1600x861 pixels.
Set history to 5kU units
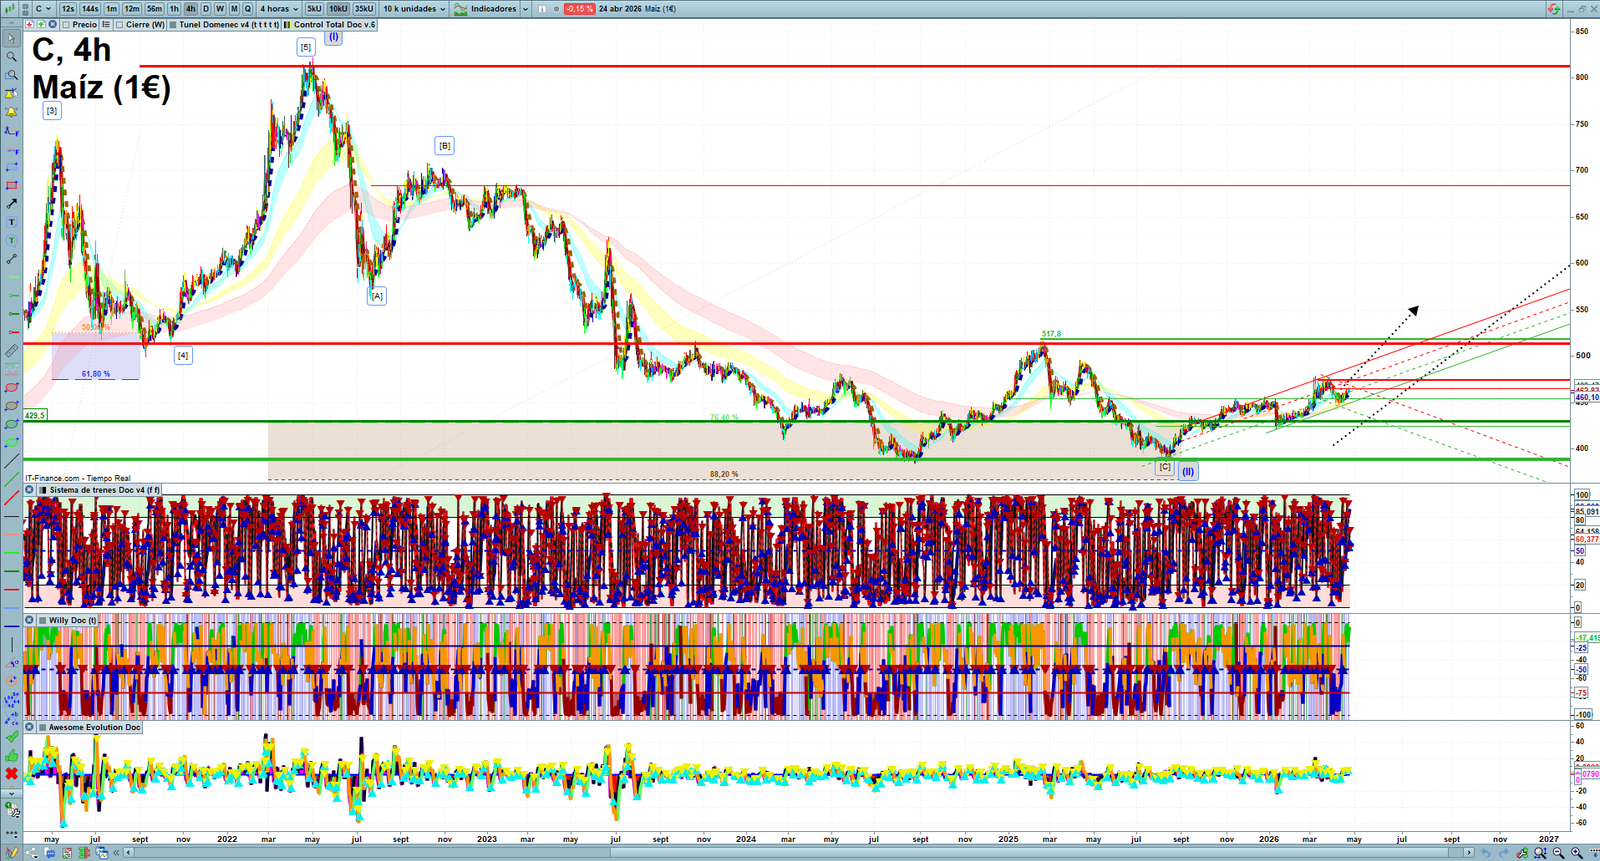314,9
